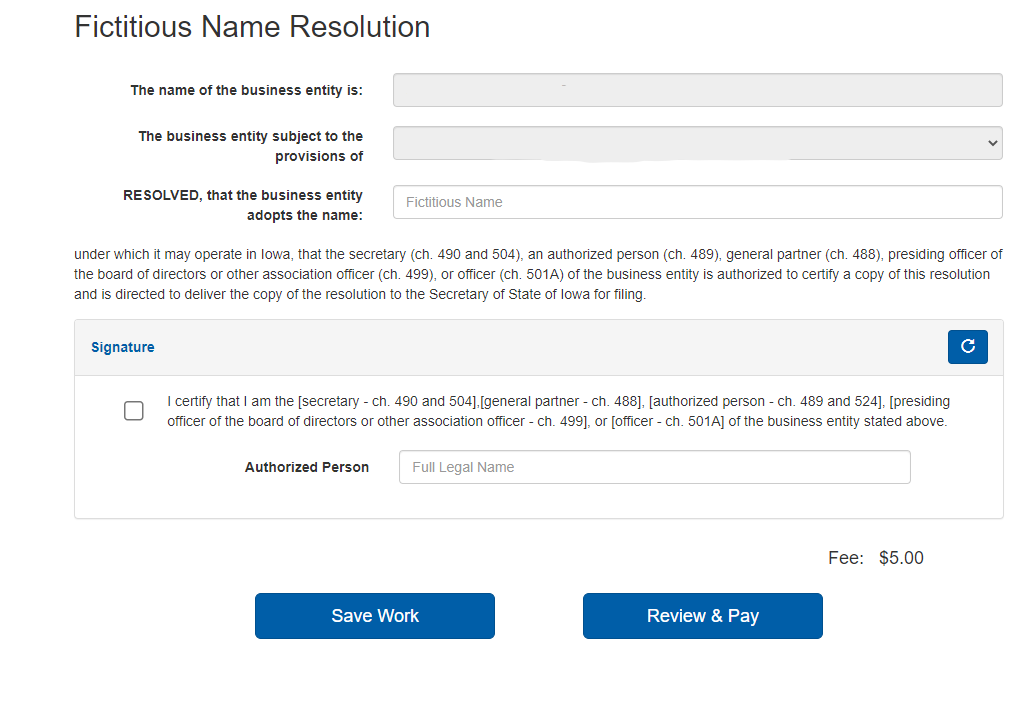
Task: Click the Authorized Person label
Action: (x=306, y=466)
